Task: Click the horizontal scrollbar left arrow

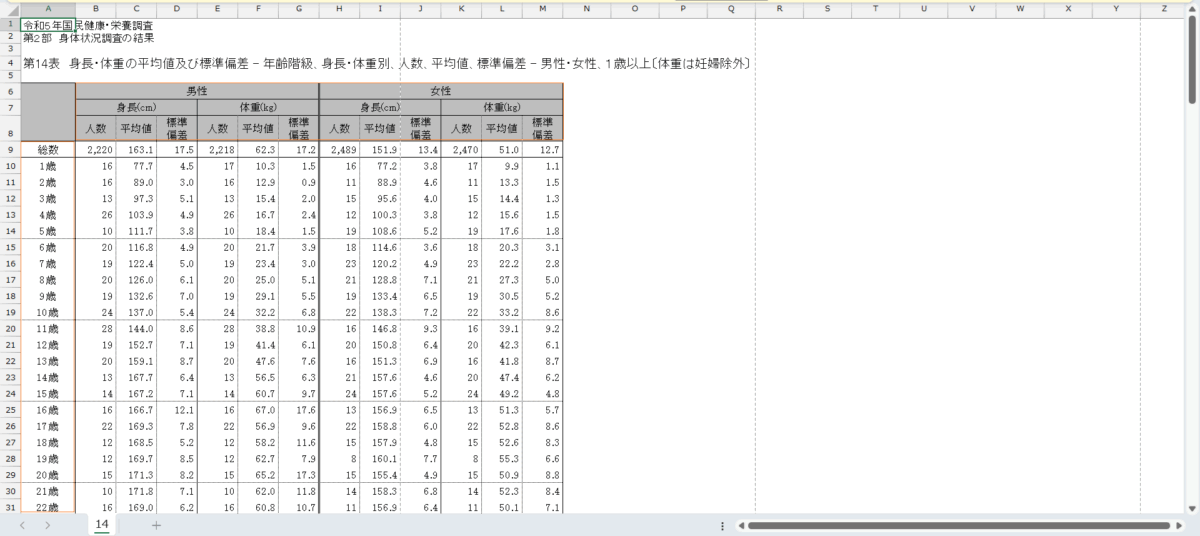Action: (x=741, y=525)
